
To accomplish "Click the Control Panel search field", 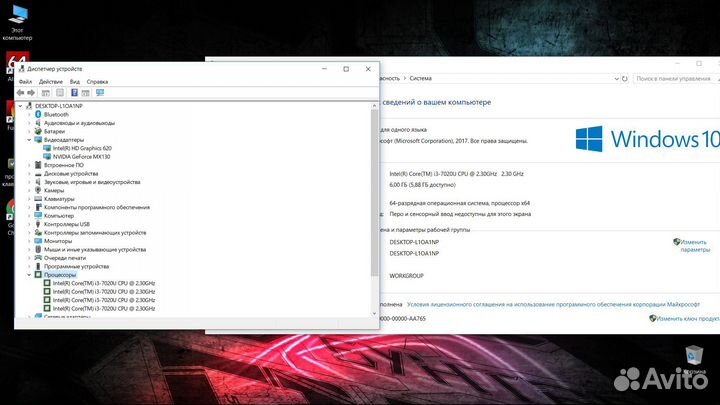I will pyautogui.click(x=674, y=79).
